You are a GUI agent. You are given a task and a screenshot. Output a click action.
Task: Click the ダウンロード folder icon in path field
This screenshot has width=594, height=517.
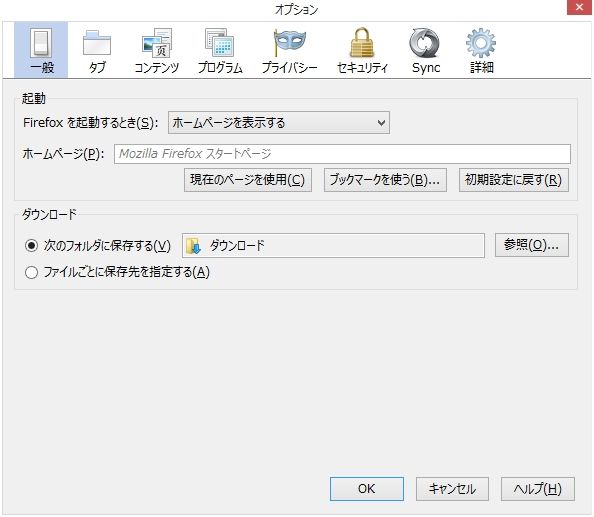coord(193,246)
